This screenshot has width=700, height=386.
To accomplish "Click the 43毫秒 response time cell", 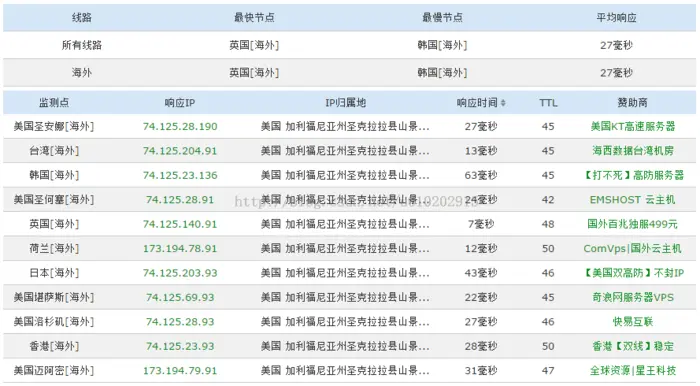I will point(481,273).
